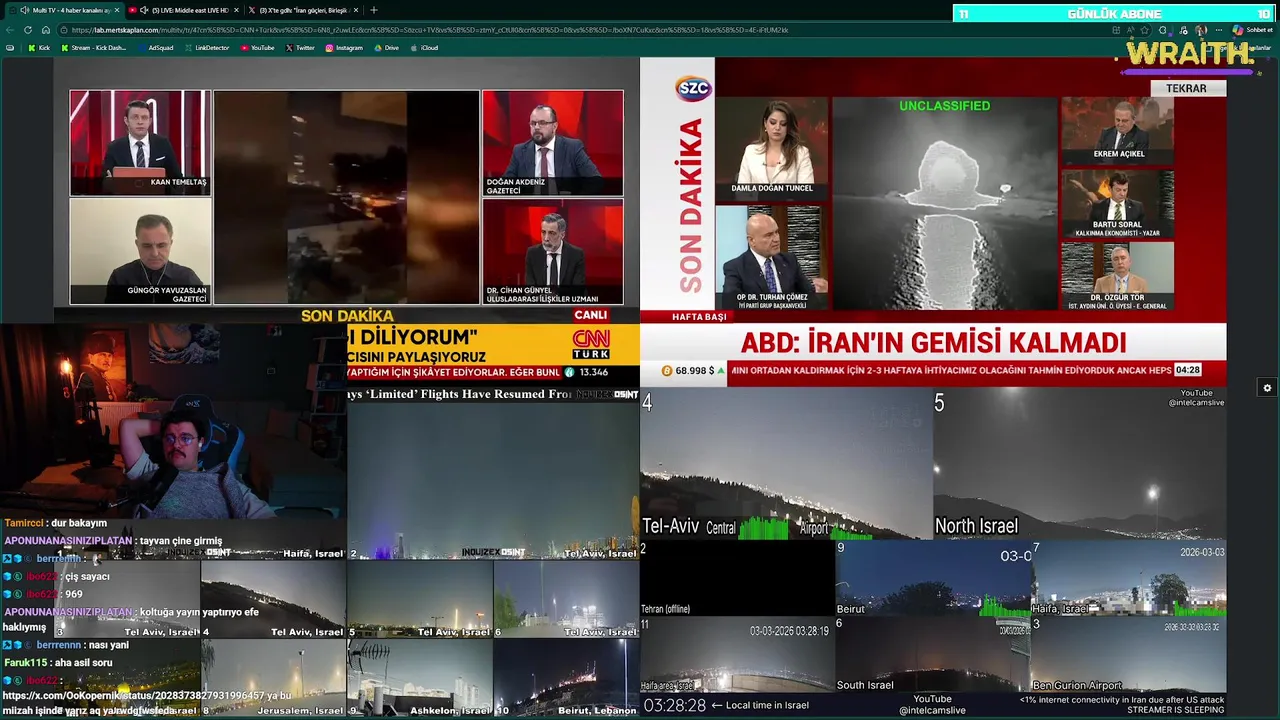
Task: Open the Instagram bookmark
Action: pos(344,48)
